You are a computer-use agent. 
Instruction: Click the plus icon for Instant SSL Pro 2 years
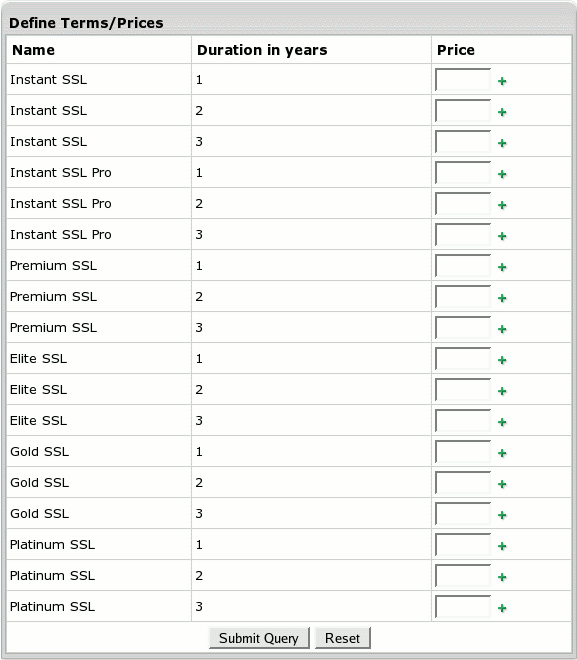502,205
